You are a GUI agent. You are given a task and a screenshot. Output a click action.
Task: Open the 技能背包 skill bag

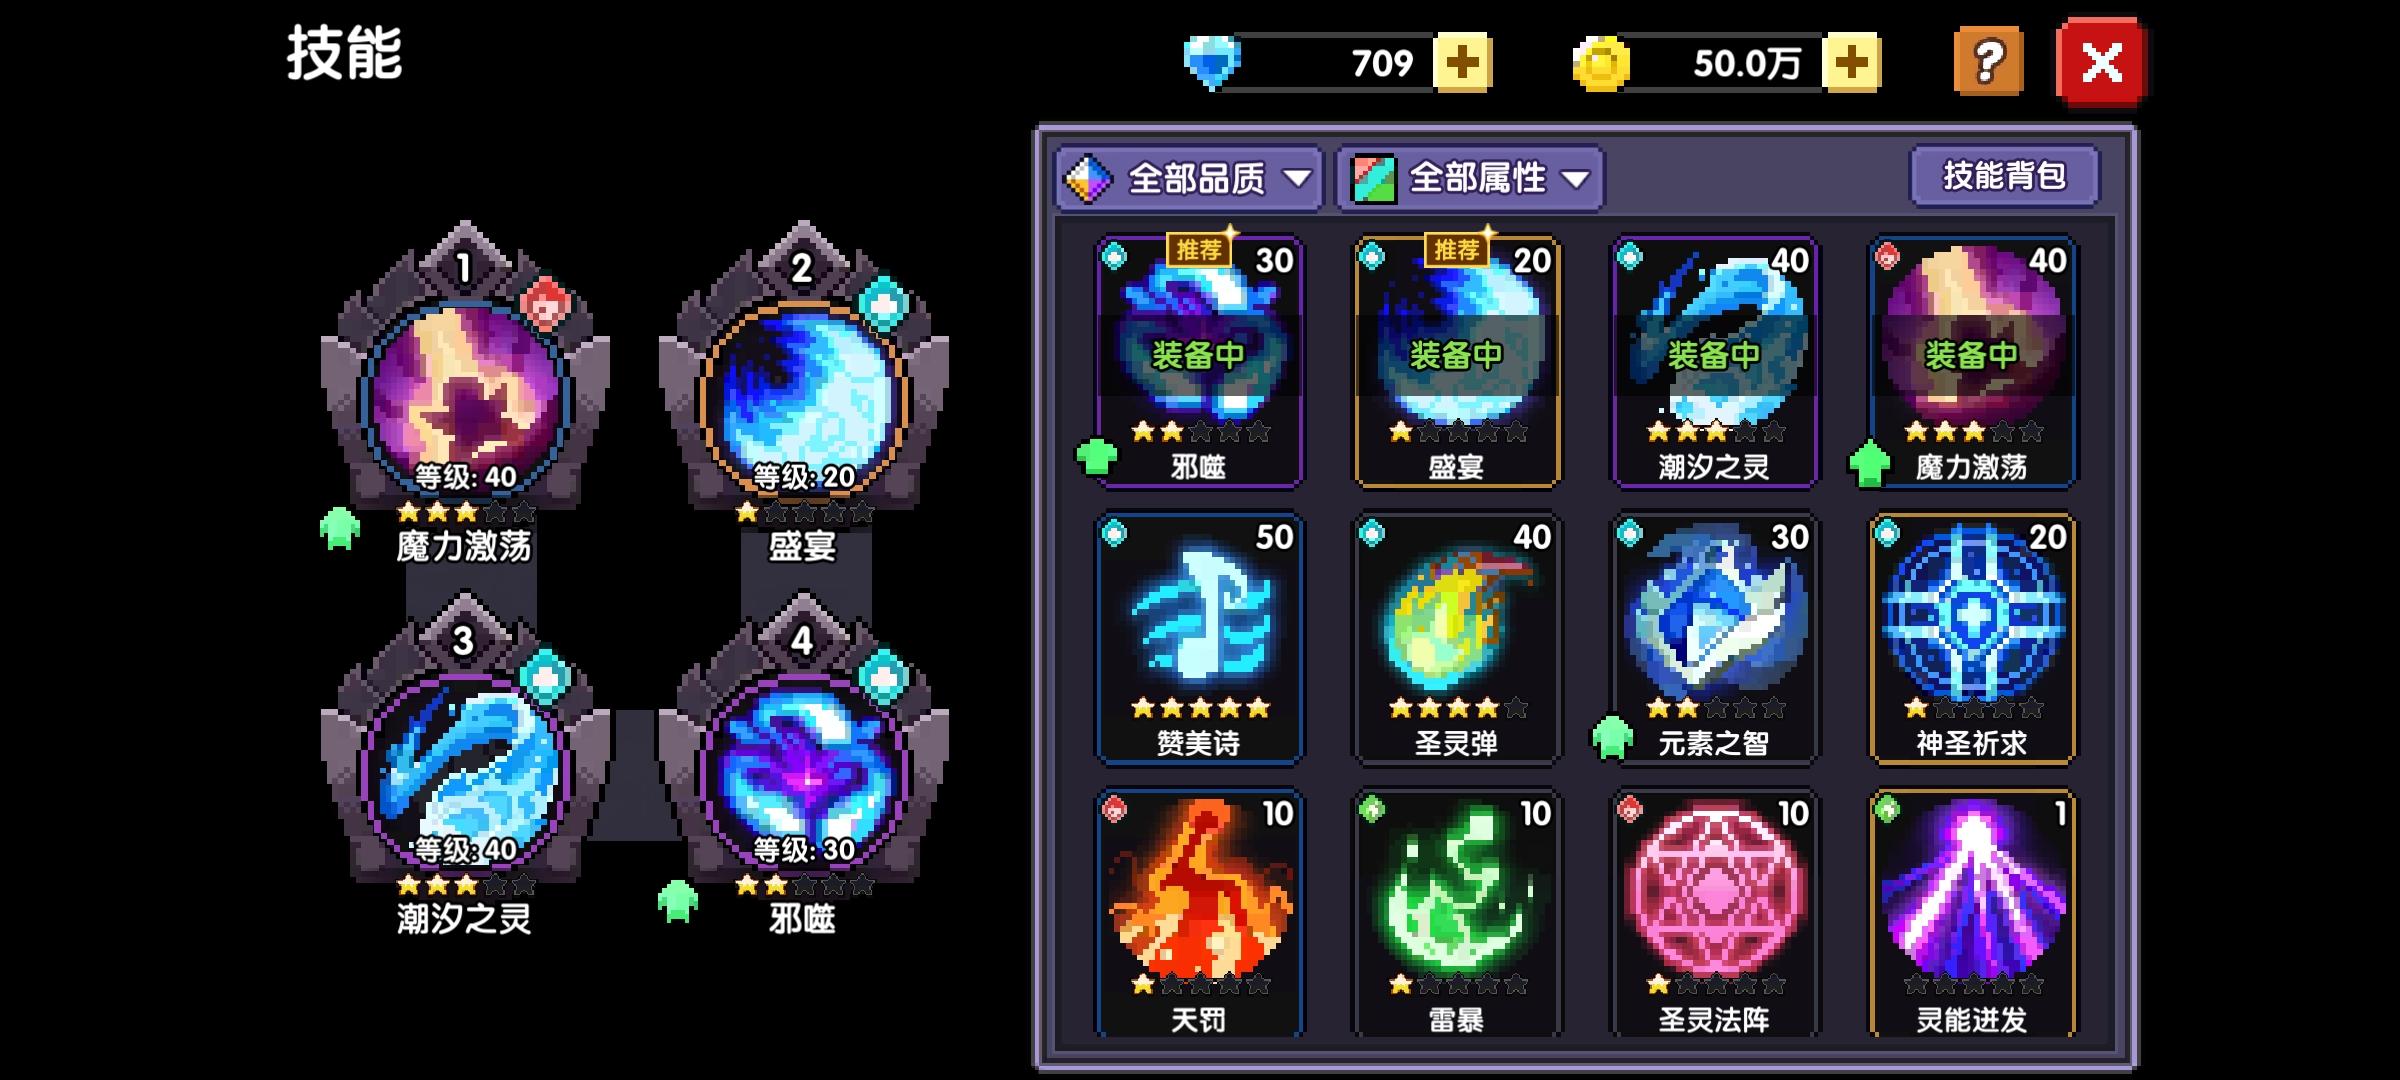click(2004, 177)
